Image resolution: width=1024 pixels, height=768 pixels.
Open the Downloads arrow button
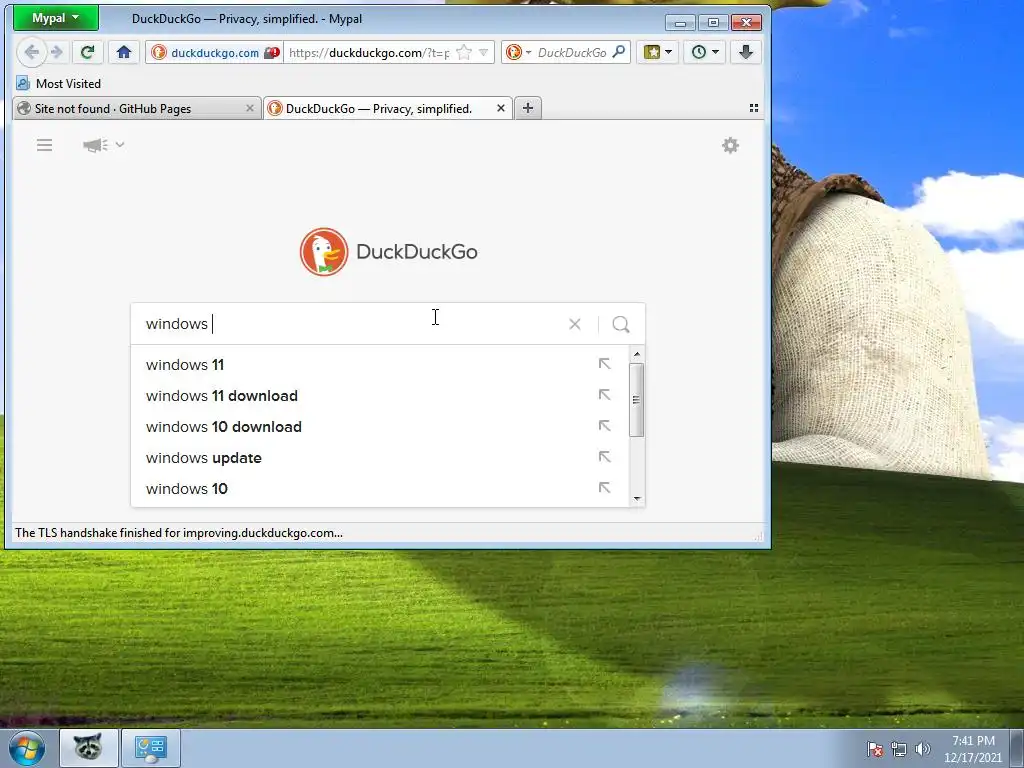[746, 52]
